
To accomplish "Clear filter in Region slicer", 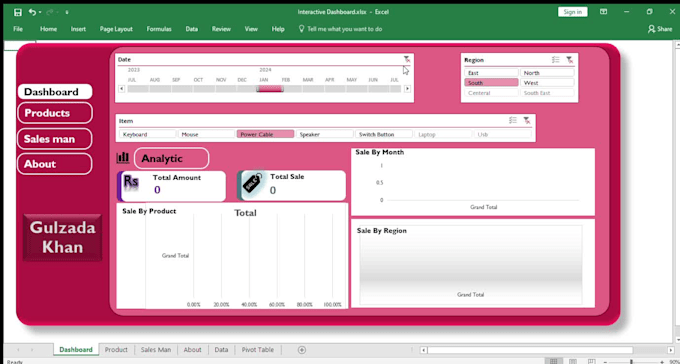I will [570, 60].
